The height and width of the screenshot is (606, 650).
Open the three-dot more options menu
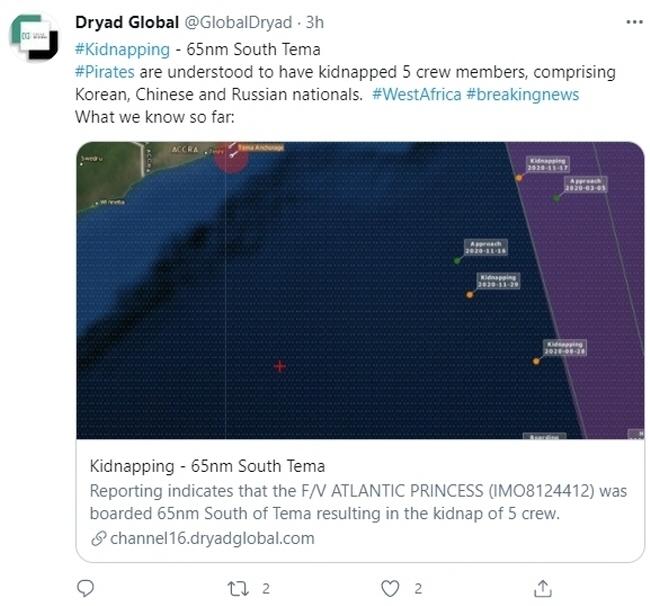pyautogui.click(x=632, y=22)
